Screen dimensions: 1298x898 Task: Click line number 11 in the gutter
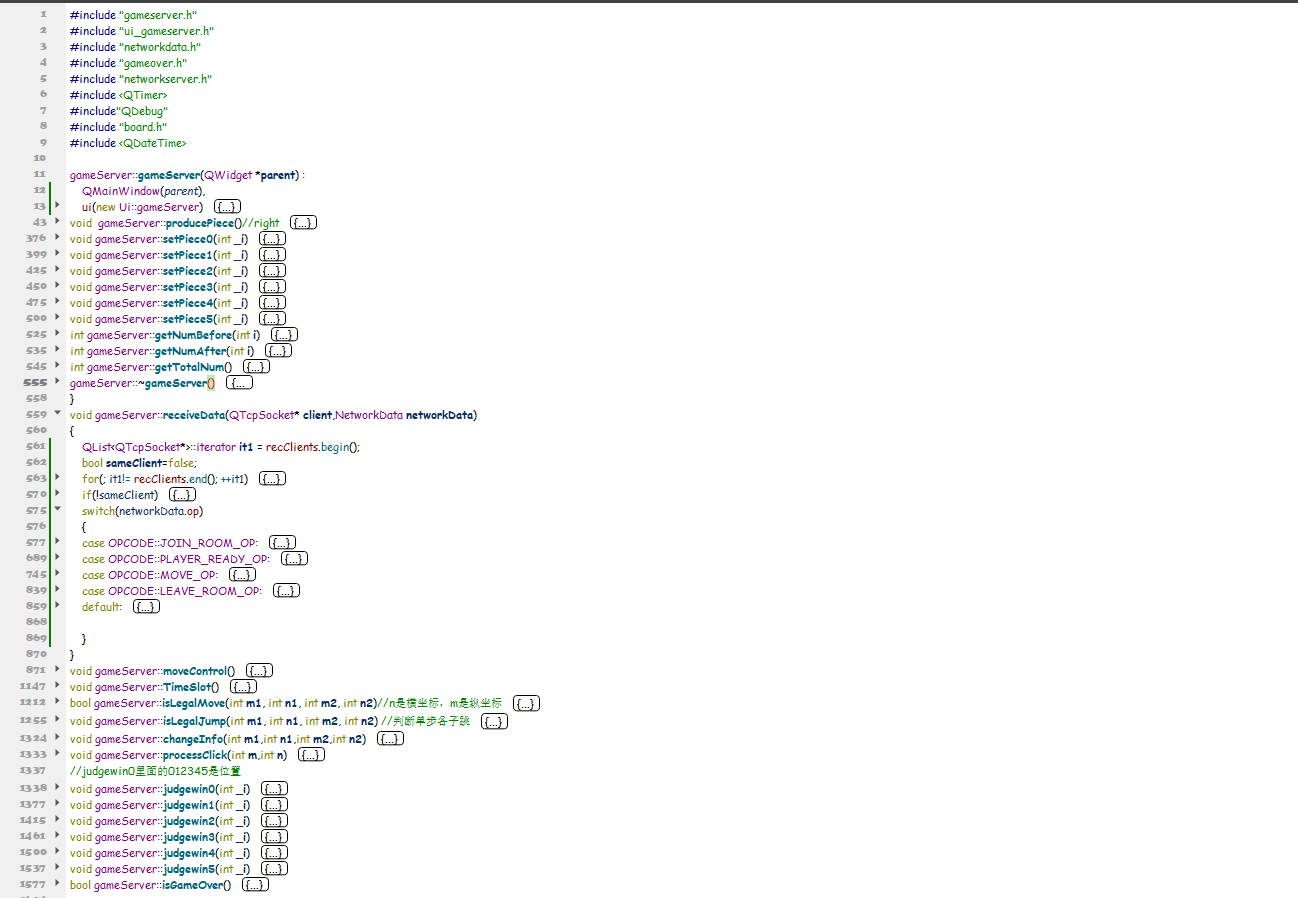click(x=40, y=175)
